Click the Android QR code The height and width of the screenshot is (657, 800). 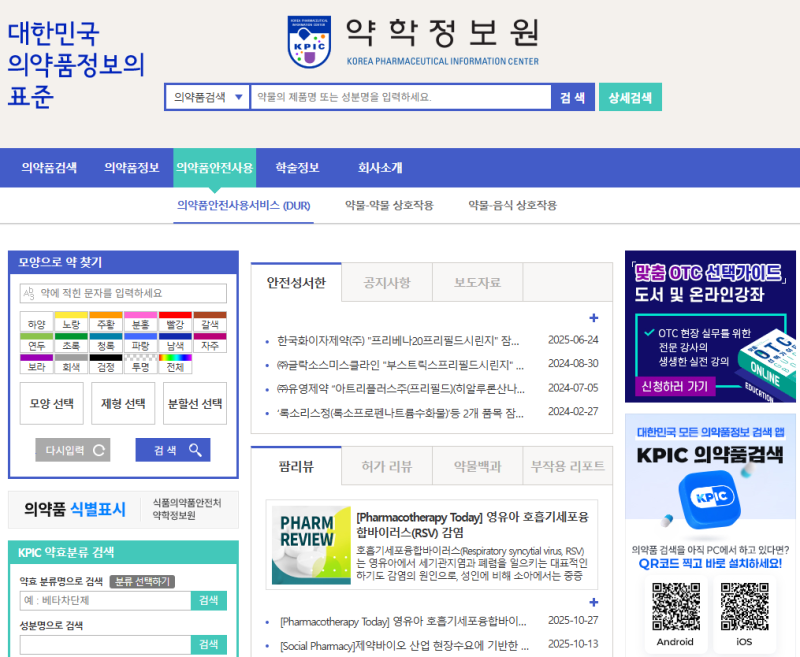(676, 608)
